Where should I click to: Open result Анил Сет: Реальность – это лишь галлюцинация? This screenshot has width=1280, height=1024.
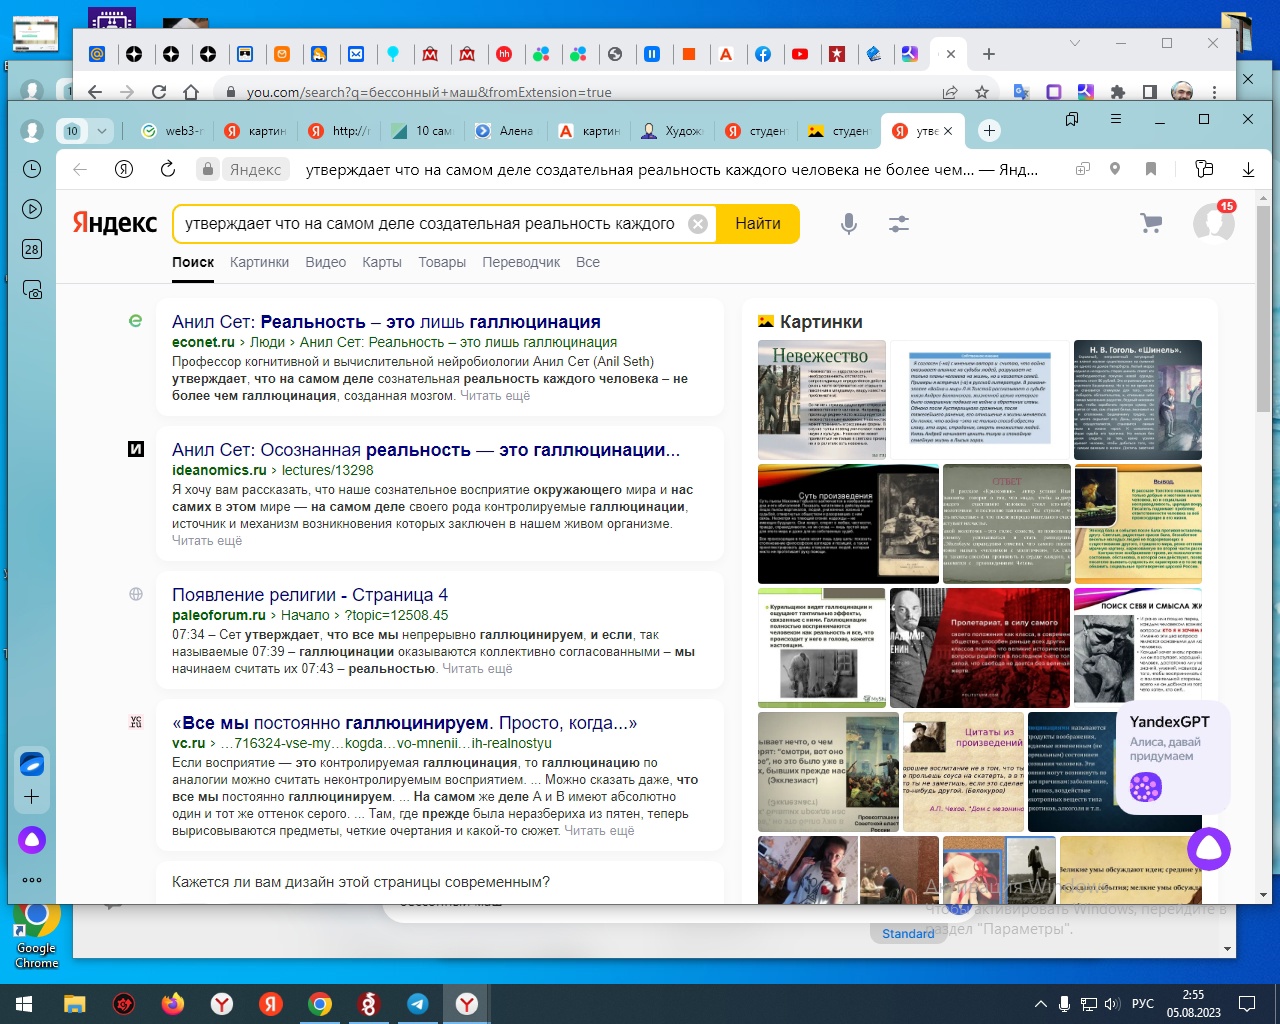[x=386, y=322]
